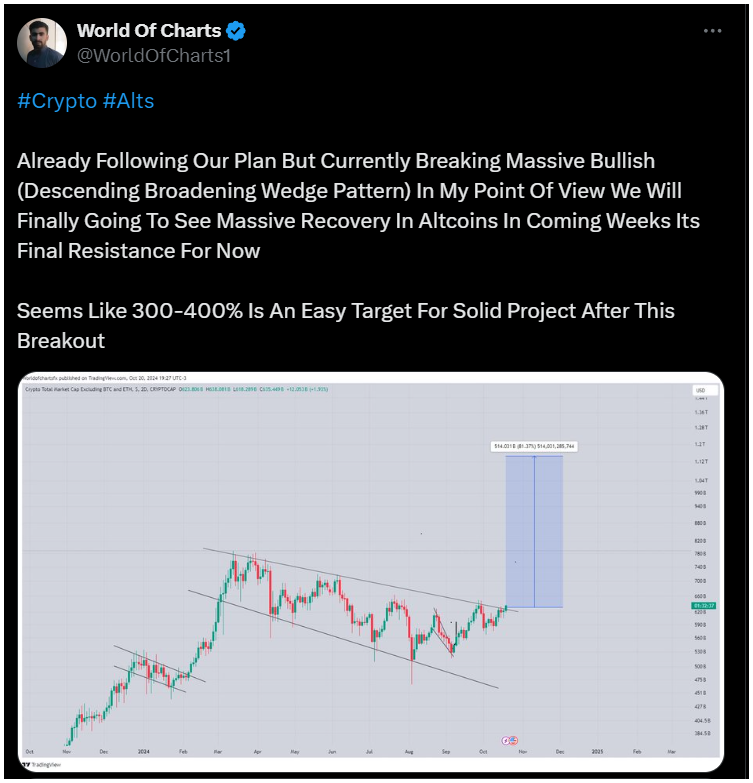Click the Aug label on time axis
Image resolution: width=753 pixels, height=783 pixels.
pyautogui.click(x=409, y=752)
